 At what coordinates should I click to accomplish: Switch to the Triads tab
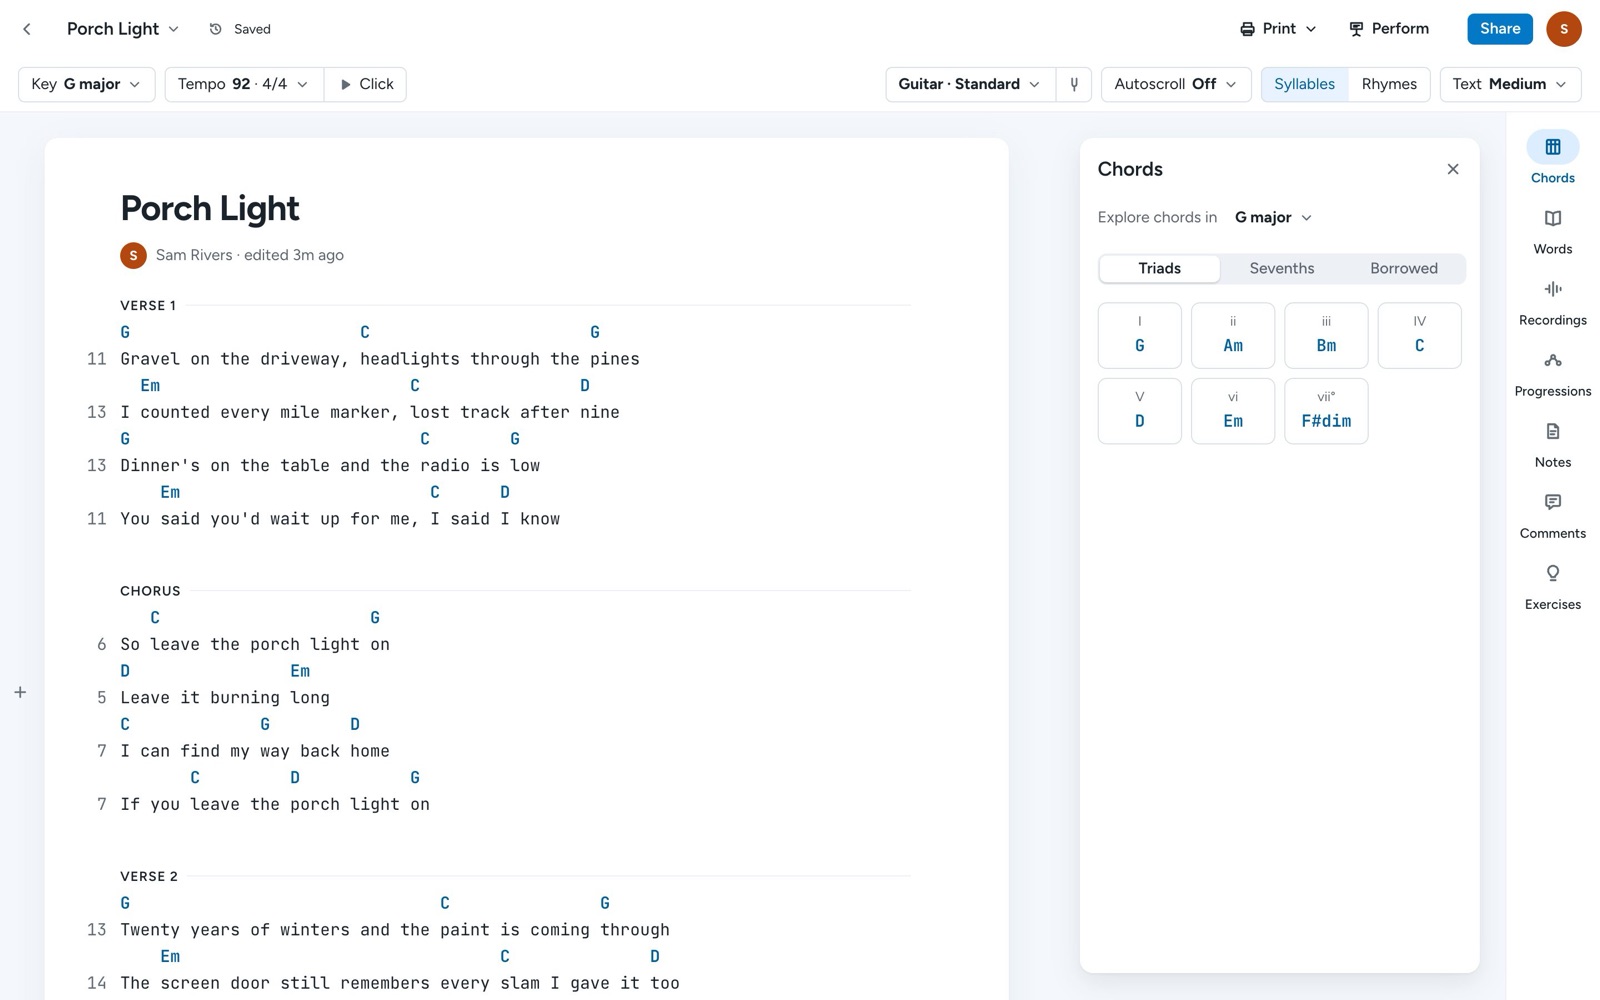click(1159, 268)
